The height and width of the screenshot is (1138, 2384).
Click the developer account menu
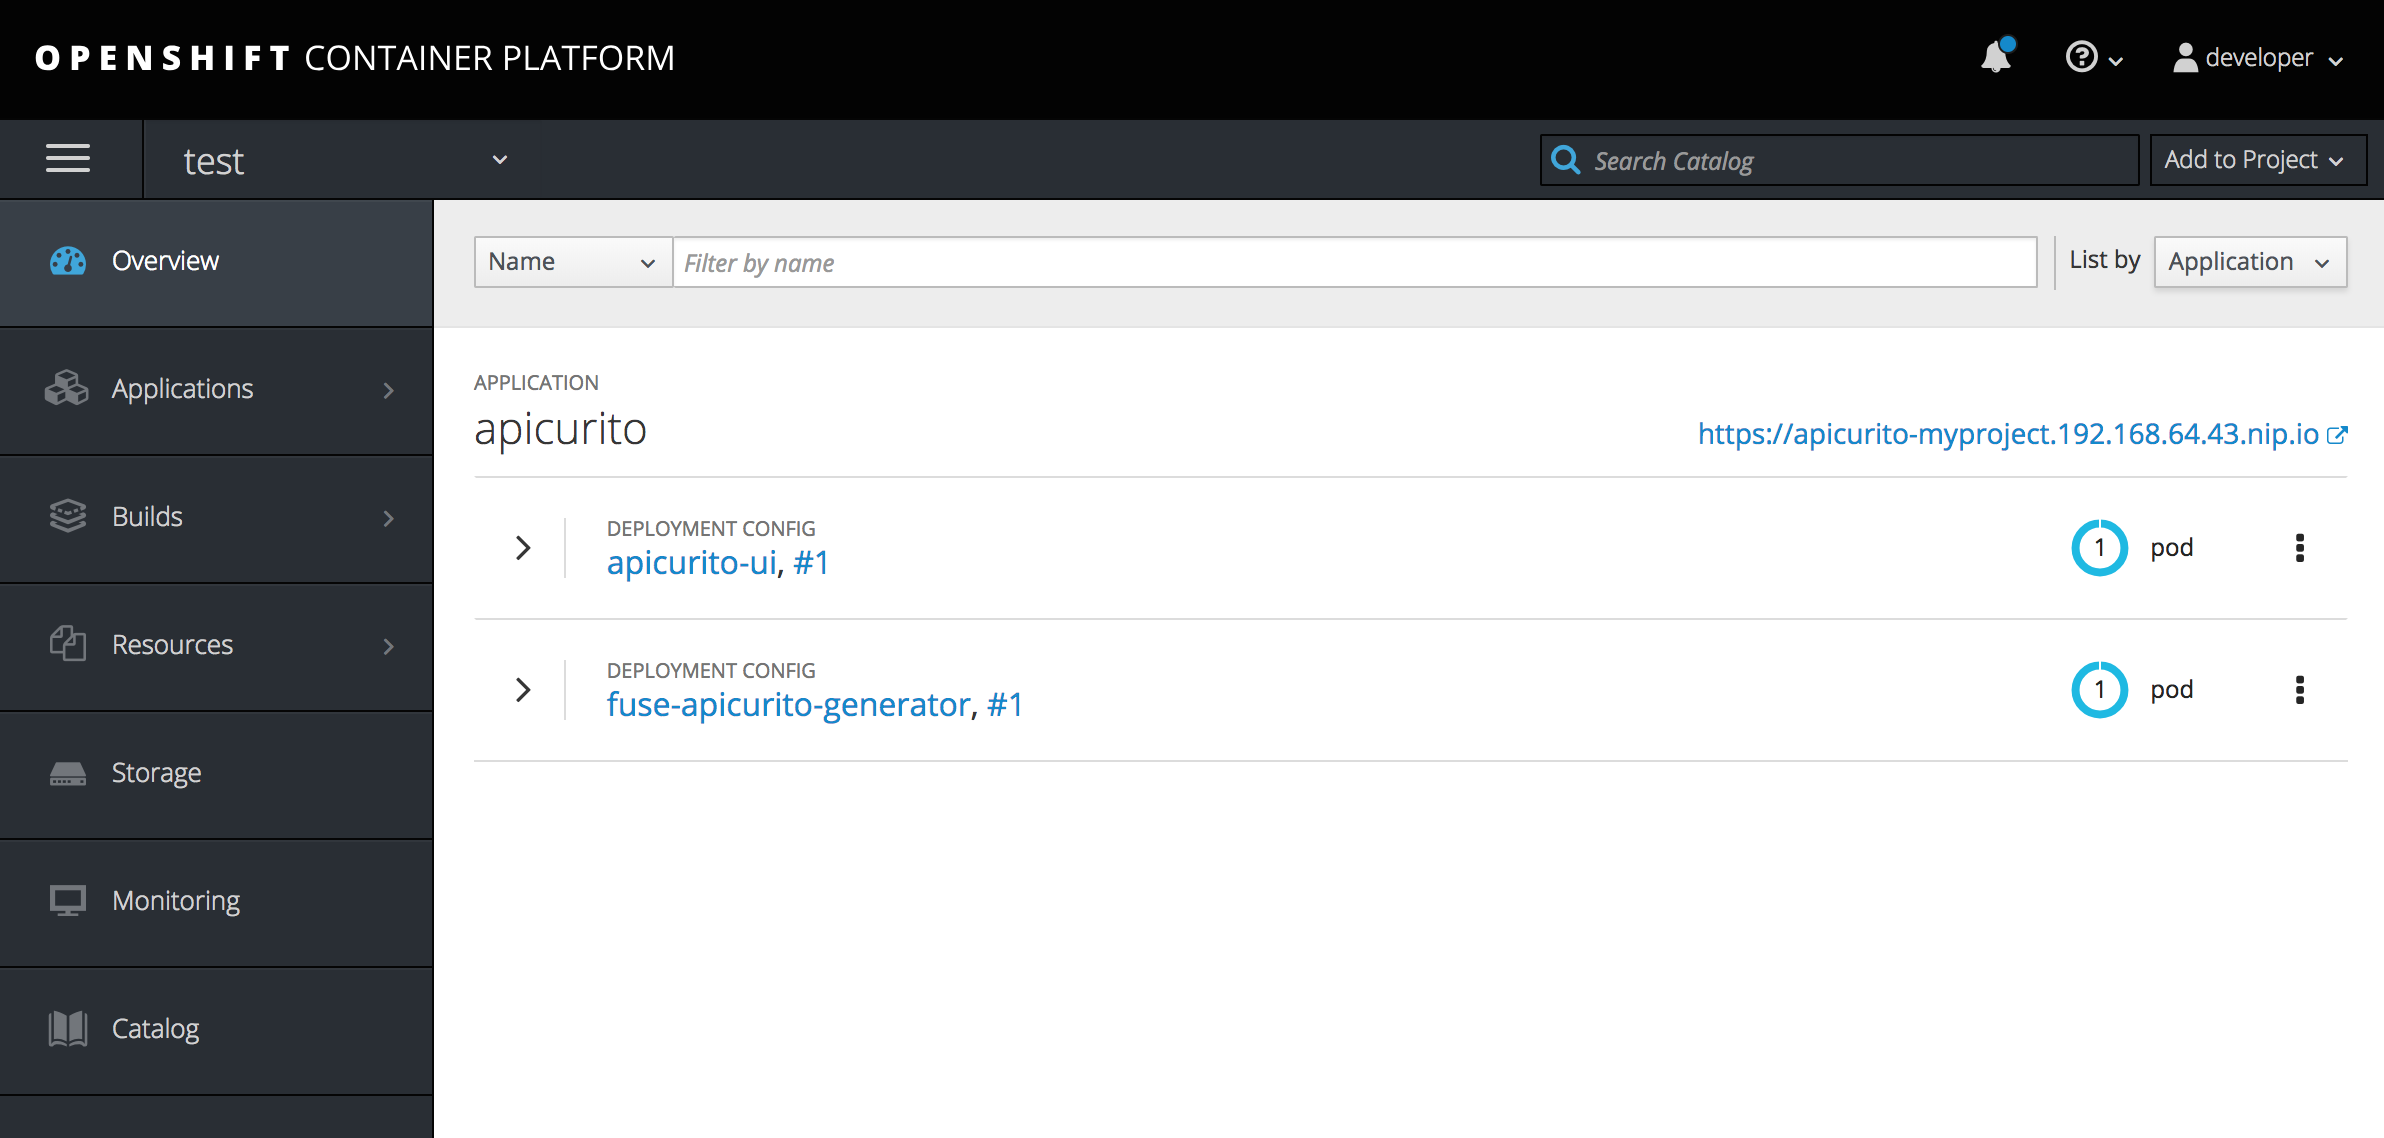(2258, 56)
